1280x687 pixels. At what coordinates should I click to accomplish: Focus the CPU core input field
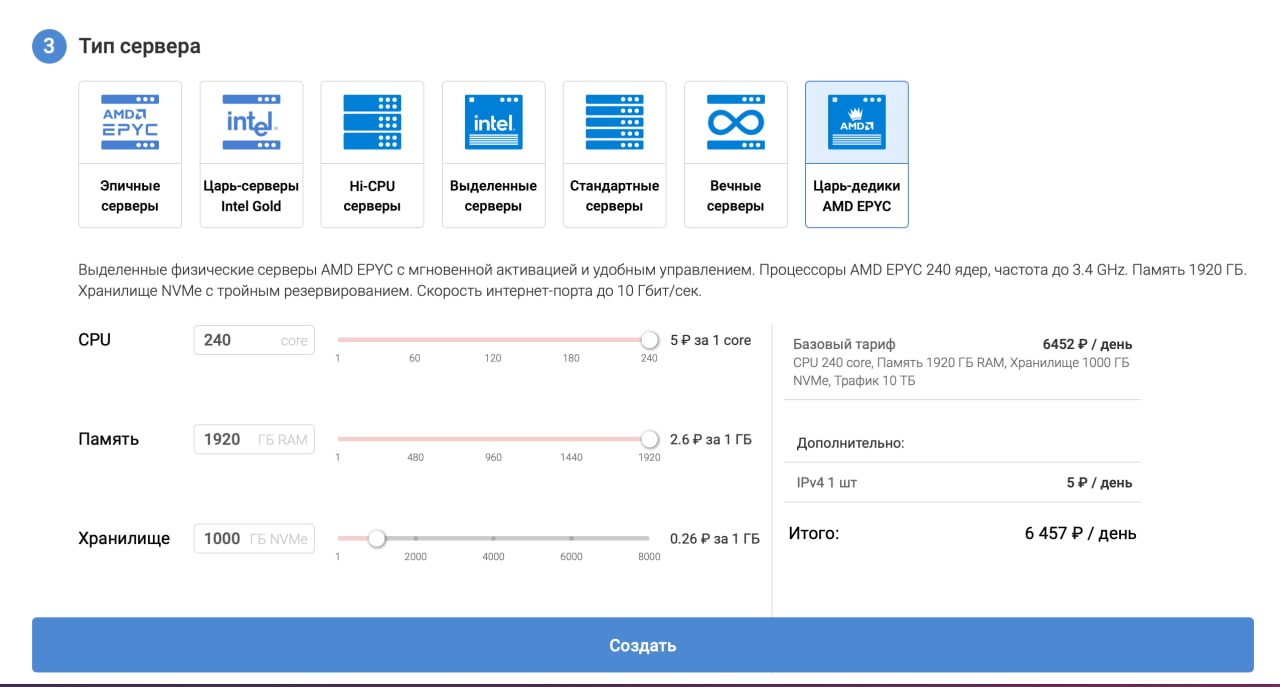click(x=254, y=340)
